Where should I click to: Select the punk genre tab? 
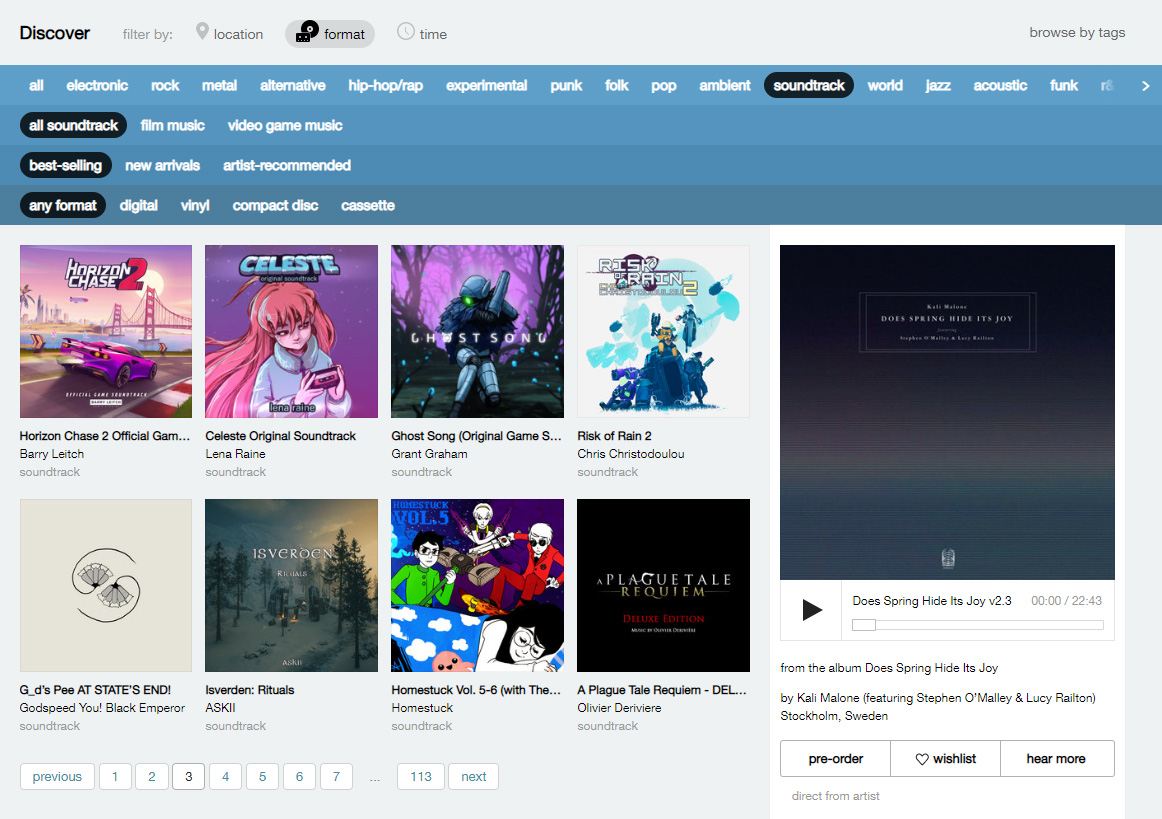[566, 86]
